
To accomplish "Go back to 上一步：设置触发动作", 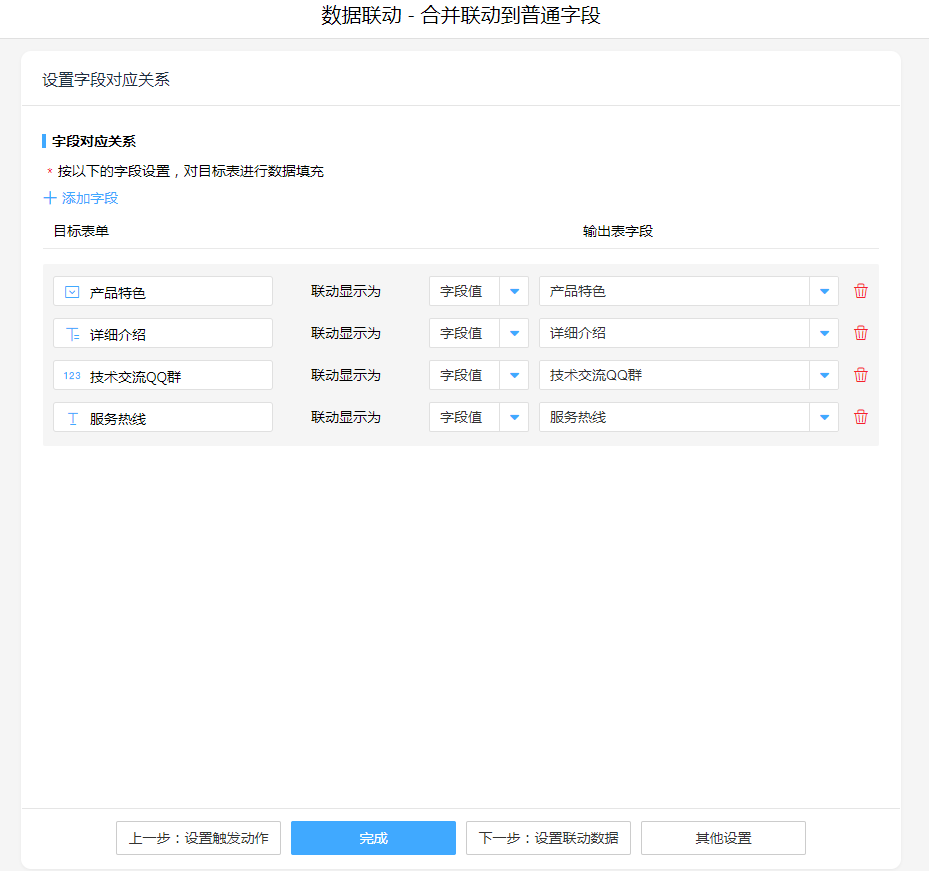I will [x=198, y=838].
